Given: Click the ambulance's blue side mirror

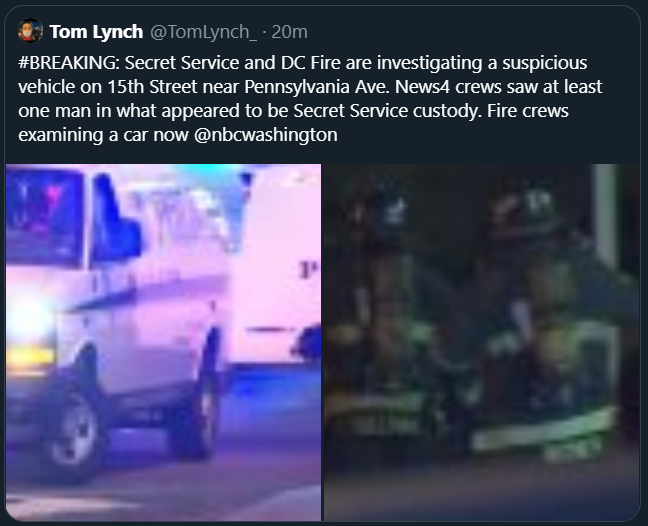Looking at the screenshot, I should click(x=116, y=221).
